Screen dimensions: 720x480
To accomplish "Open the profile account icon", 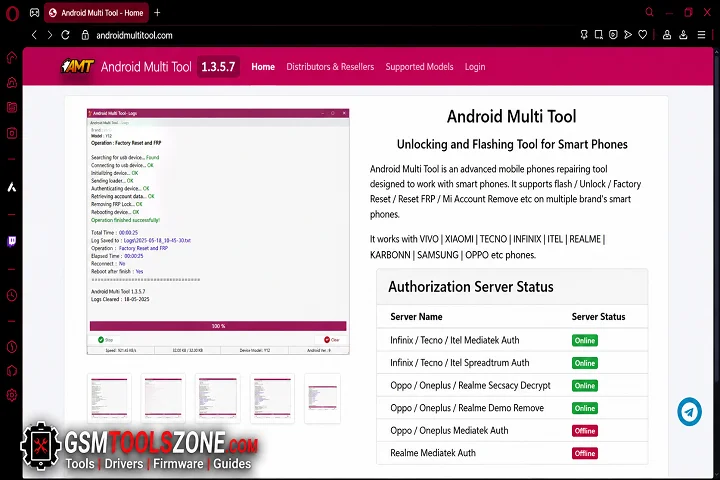I will point(667,35).
